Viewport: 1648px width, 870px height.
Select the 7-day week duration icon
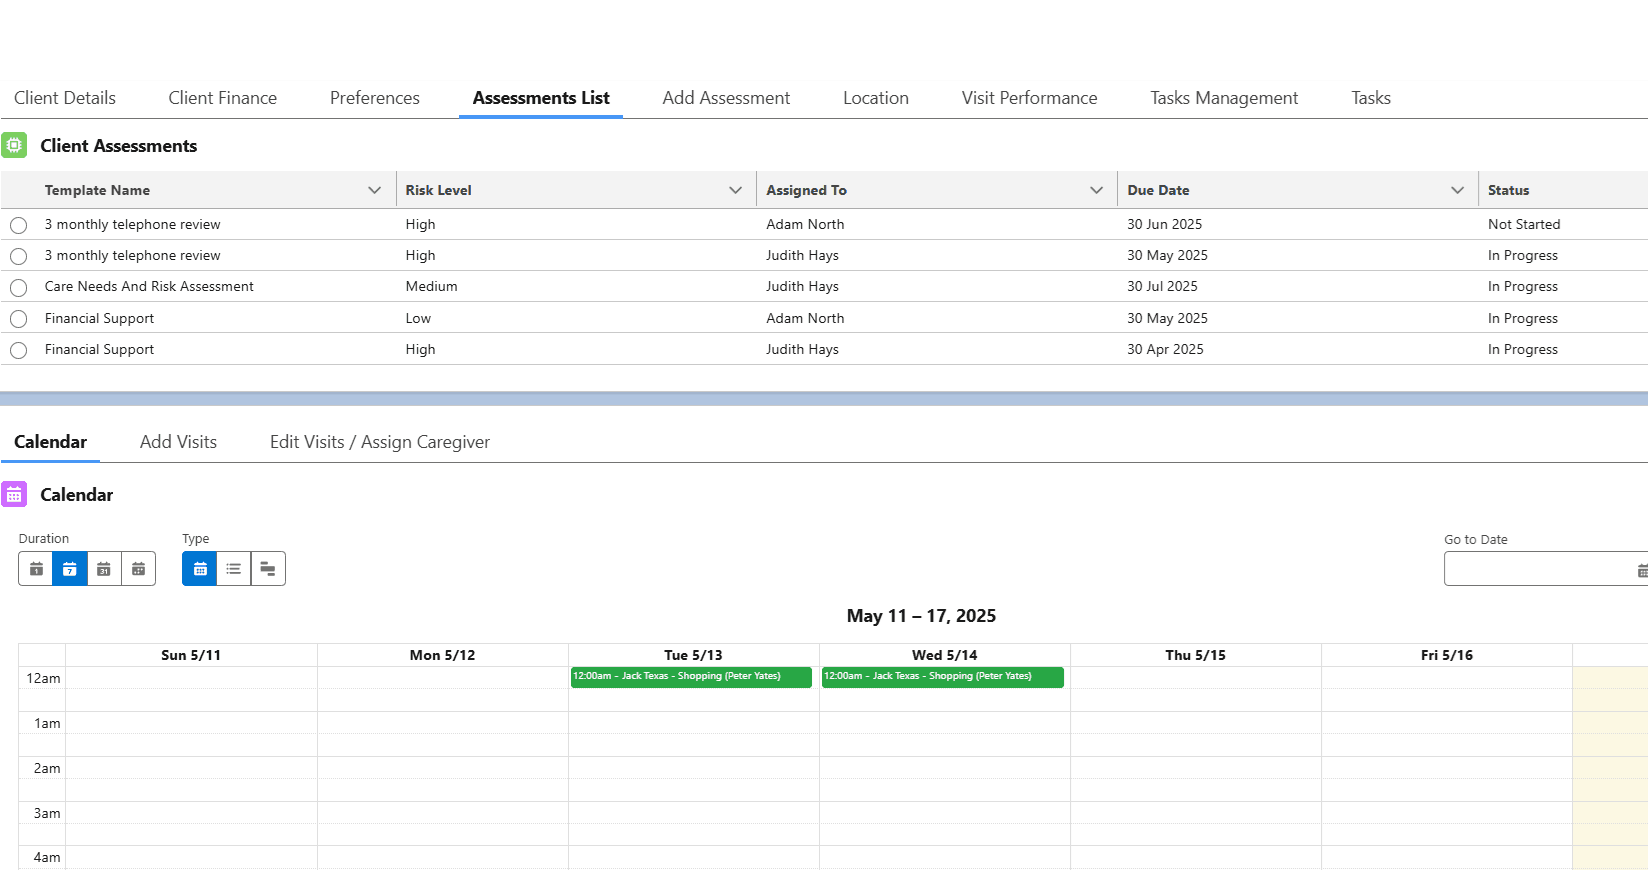[x=70, y=569]
